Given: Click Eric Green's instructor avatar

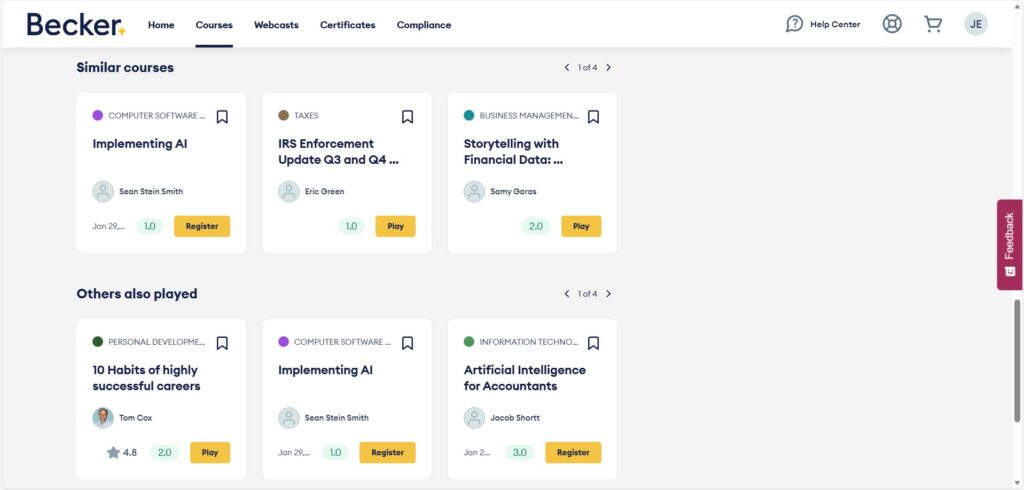Looking at the screenshot, I should coord(289,191).
